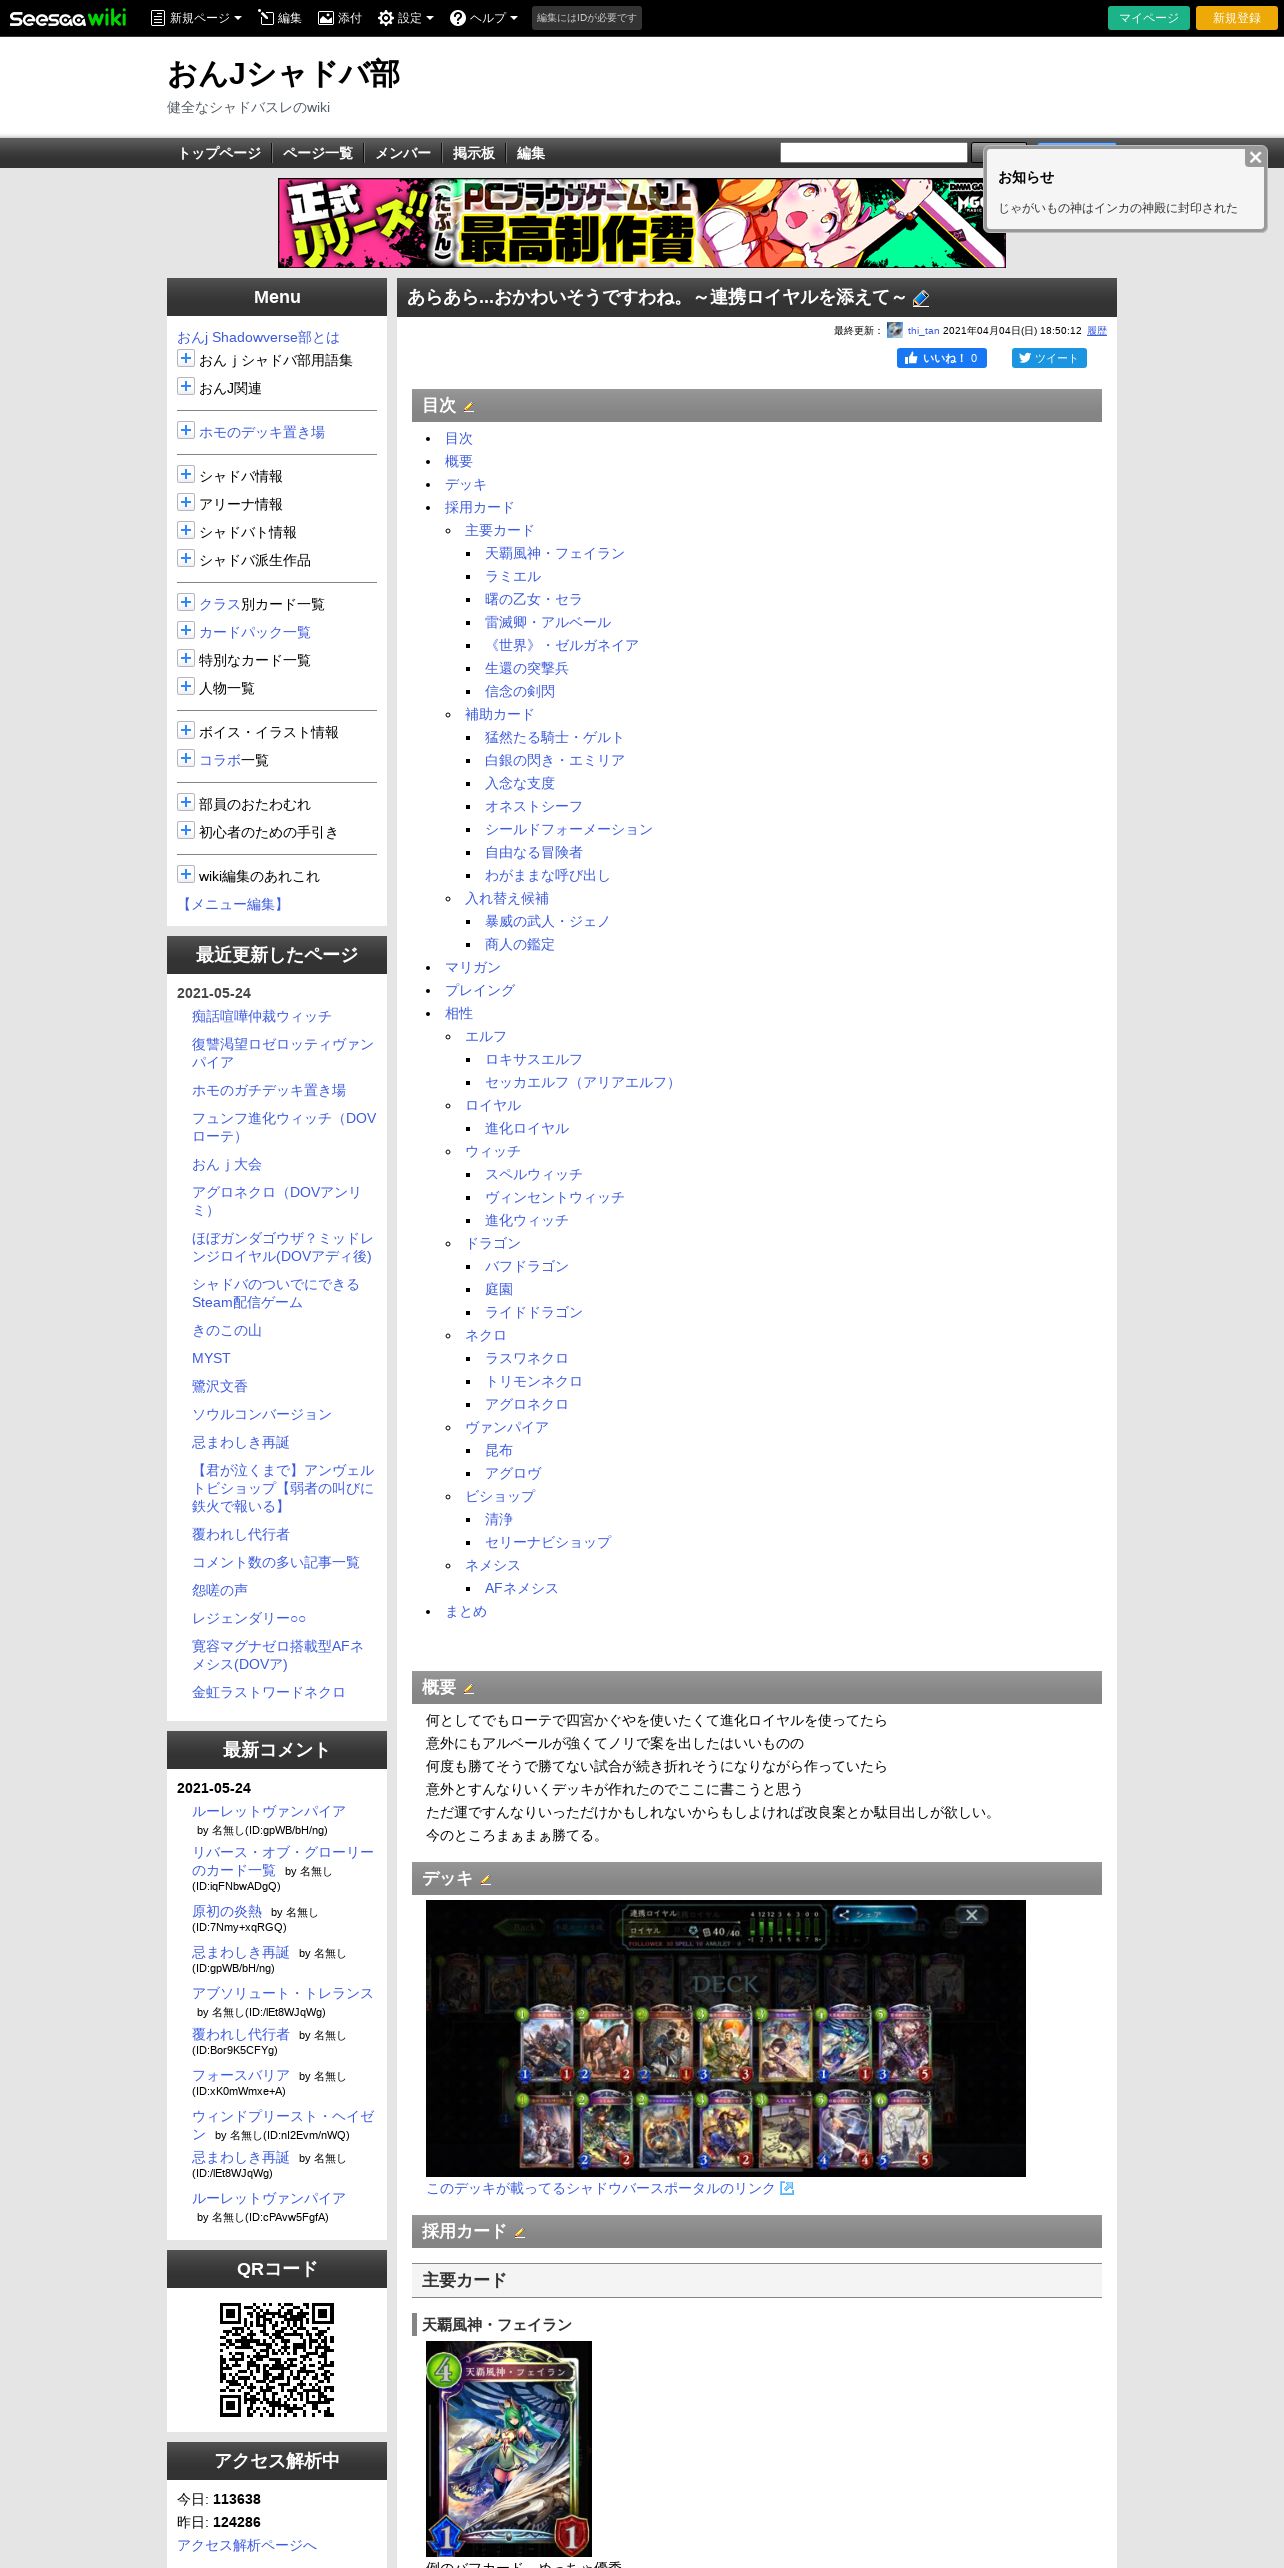The height and width of the screenshot is (2568, 1284).
Task: Open the 設定 dropdown menu
Action: (x=406, y=18)
